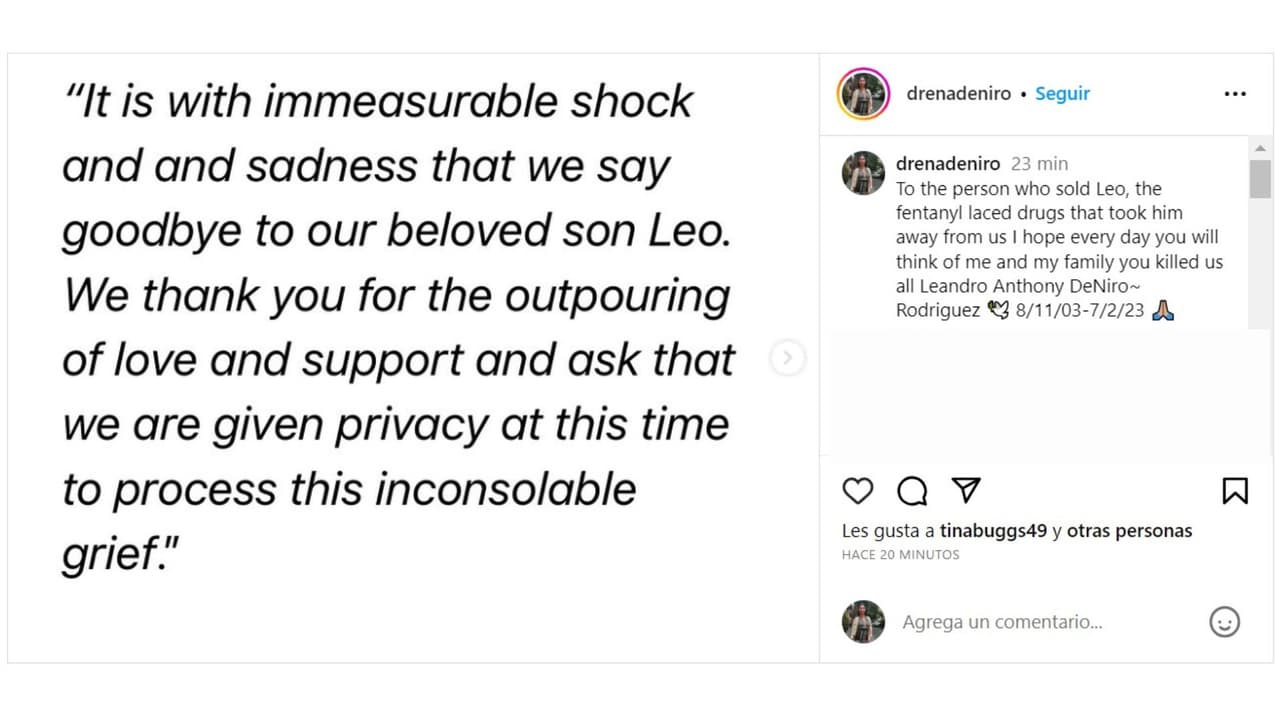Open comments via the speech bubble icon
This screenshot has height=720, width=1280.
(x=911, y=491)
